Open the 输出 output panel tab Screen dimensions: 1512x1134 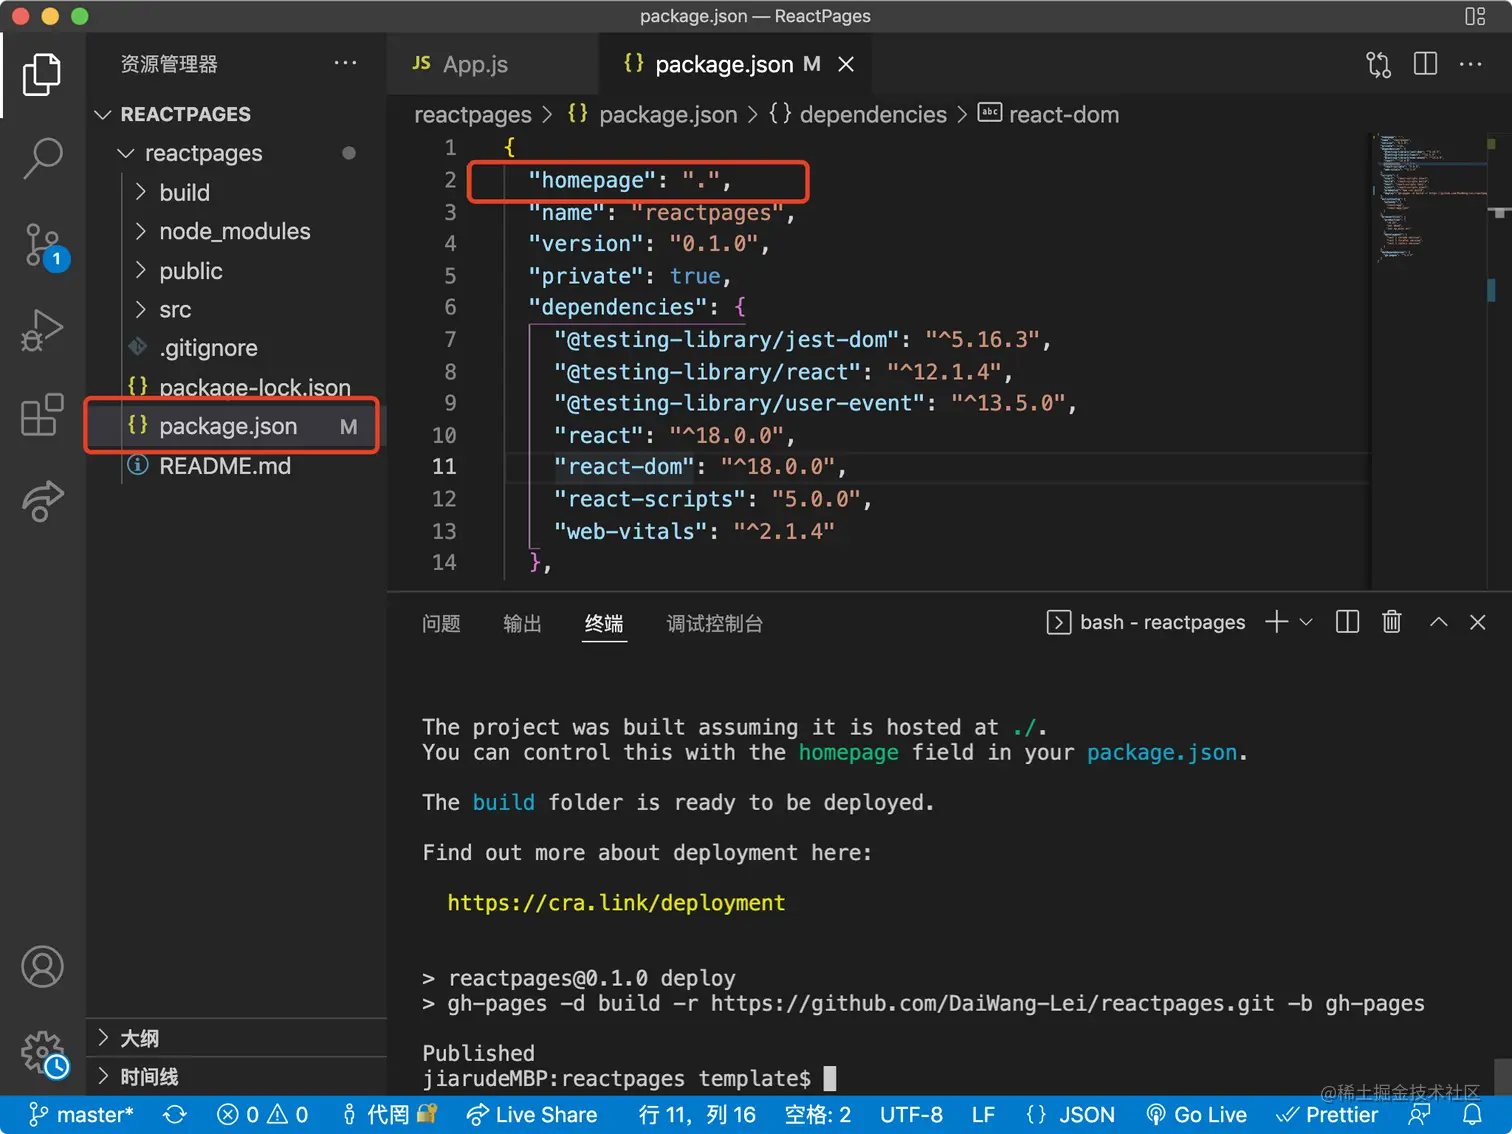click(522, 623)
